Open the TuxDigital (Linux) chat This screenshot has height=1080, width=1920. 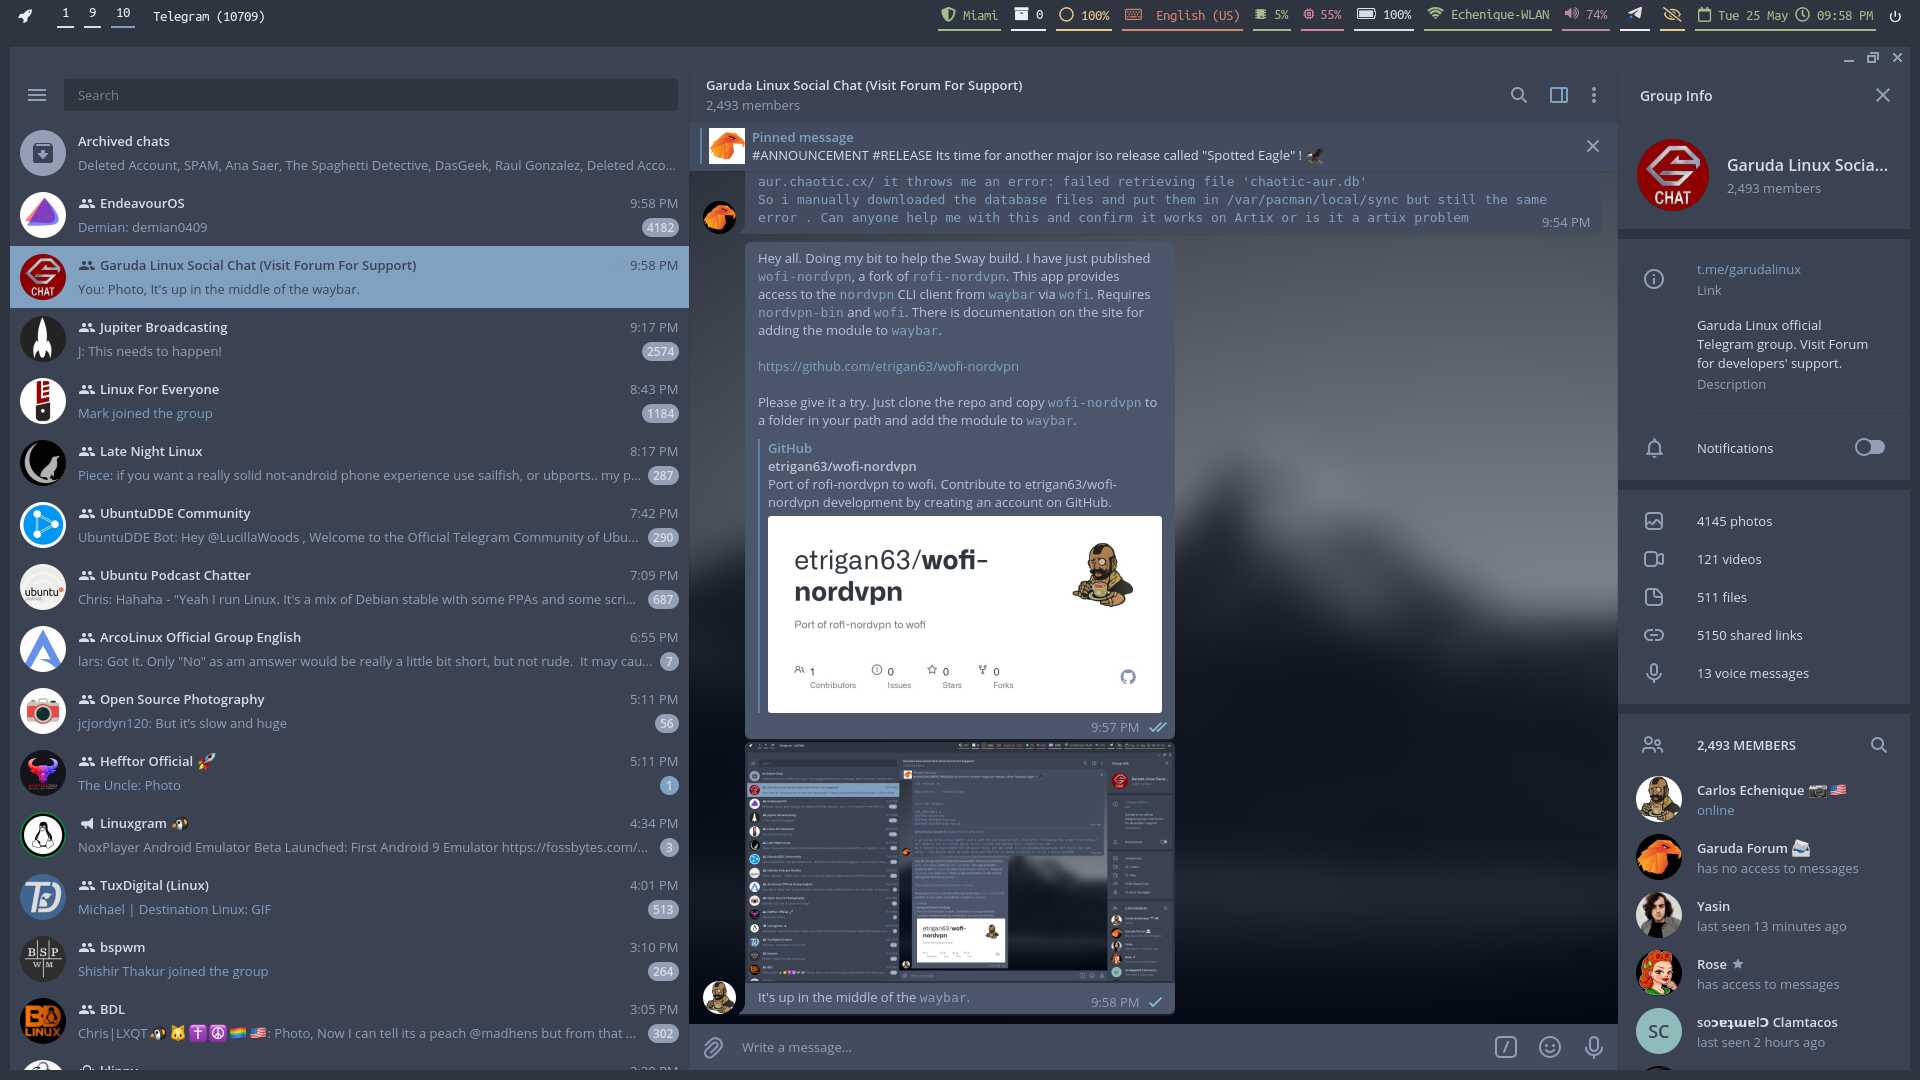349,897
